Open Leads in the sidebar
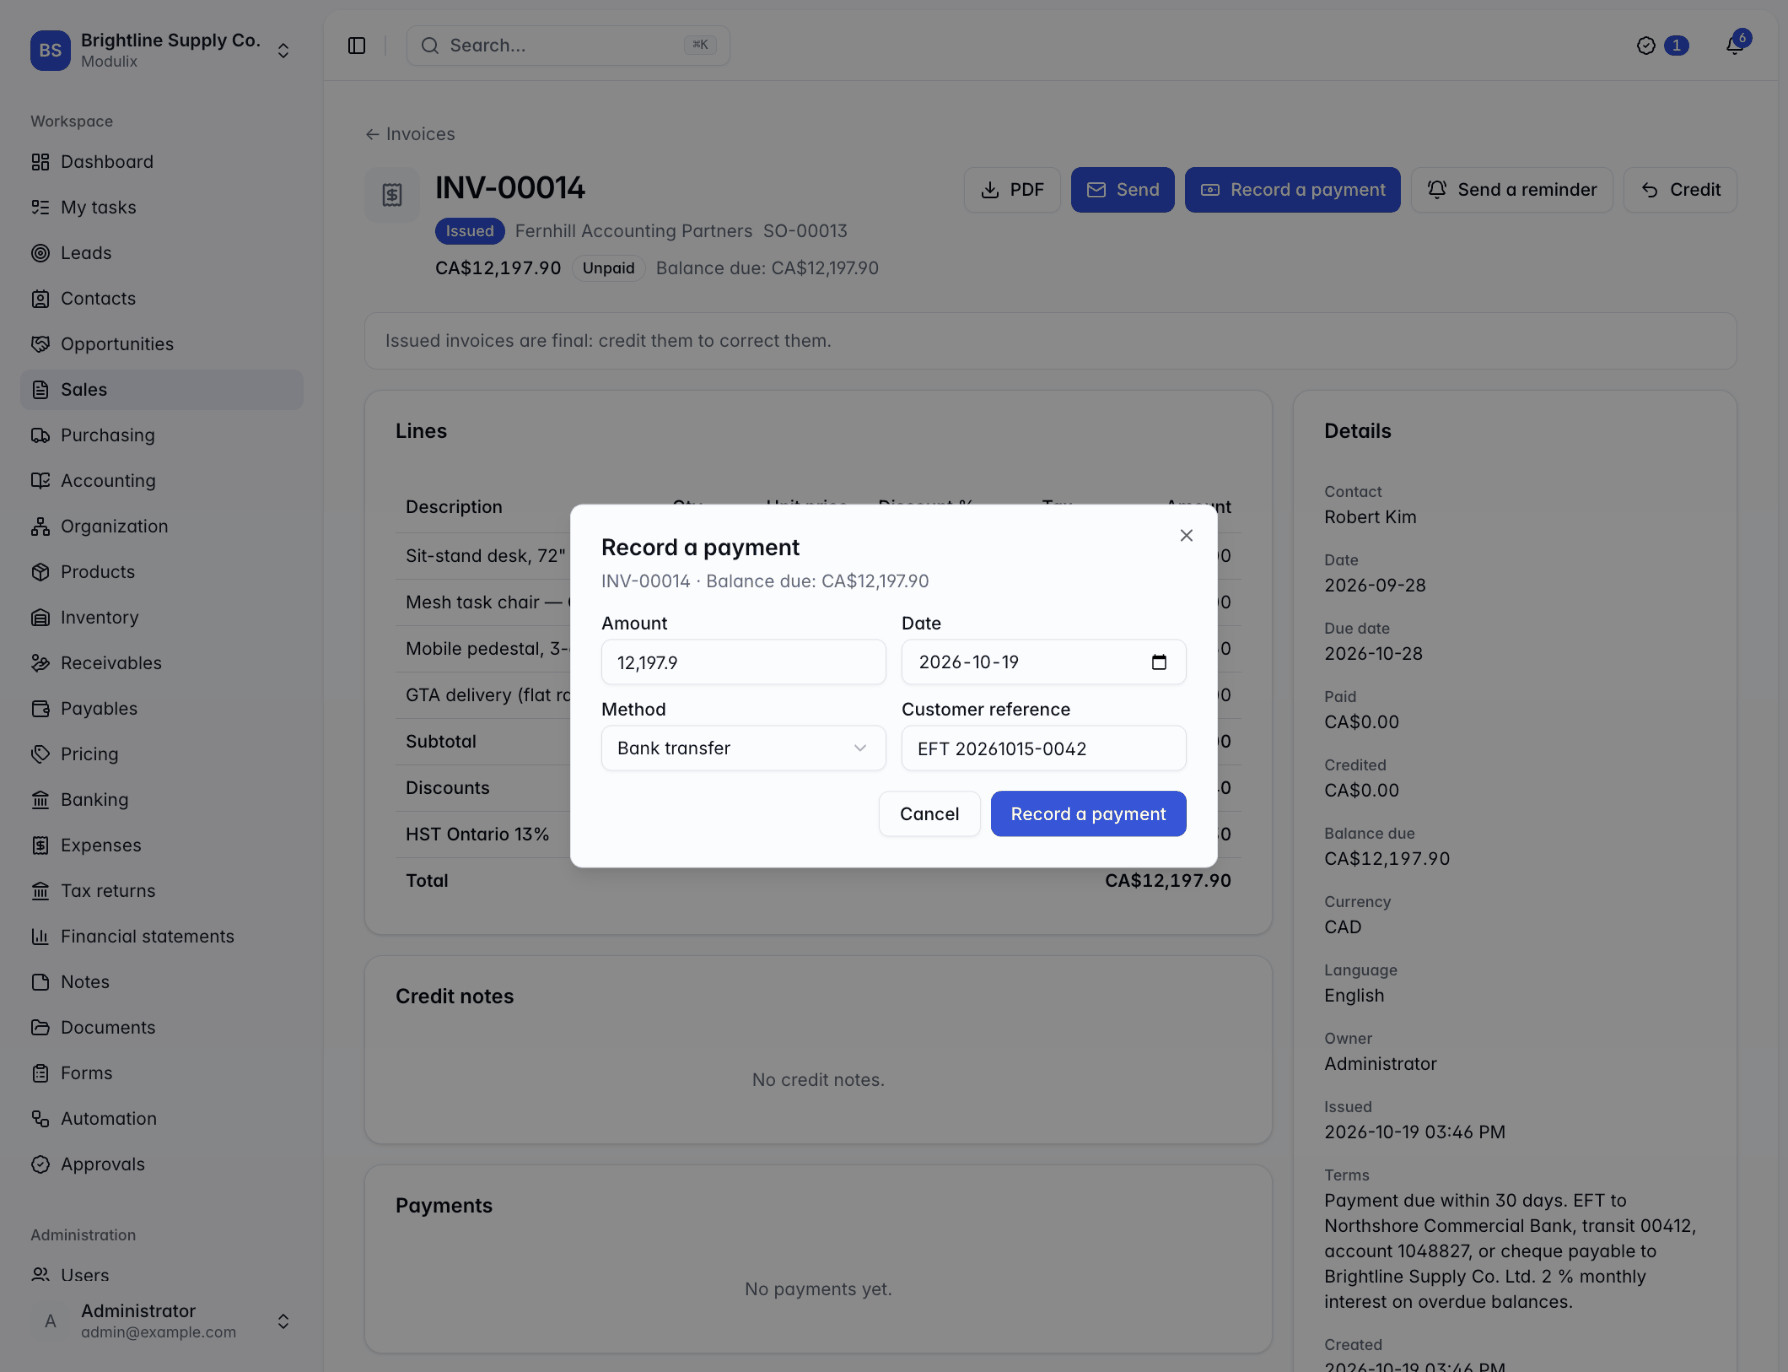Screen dimensions: 1788x1372 161,253
